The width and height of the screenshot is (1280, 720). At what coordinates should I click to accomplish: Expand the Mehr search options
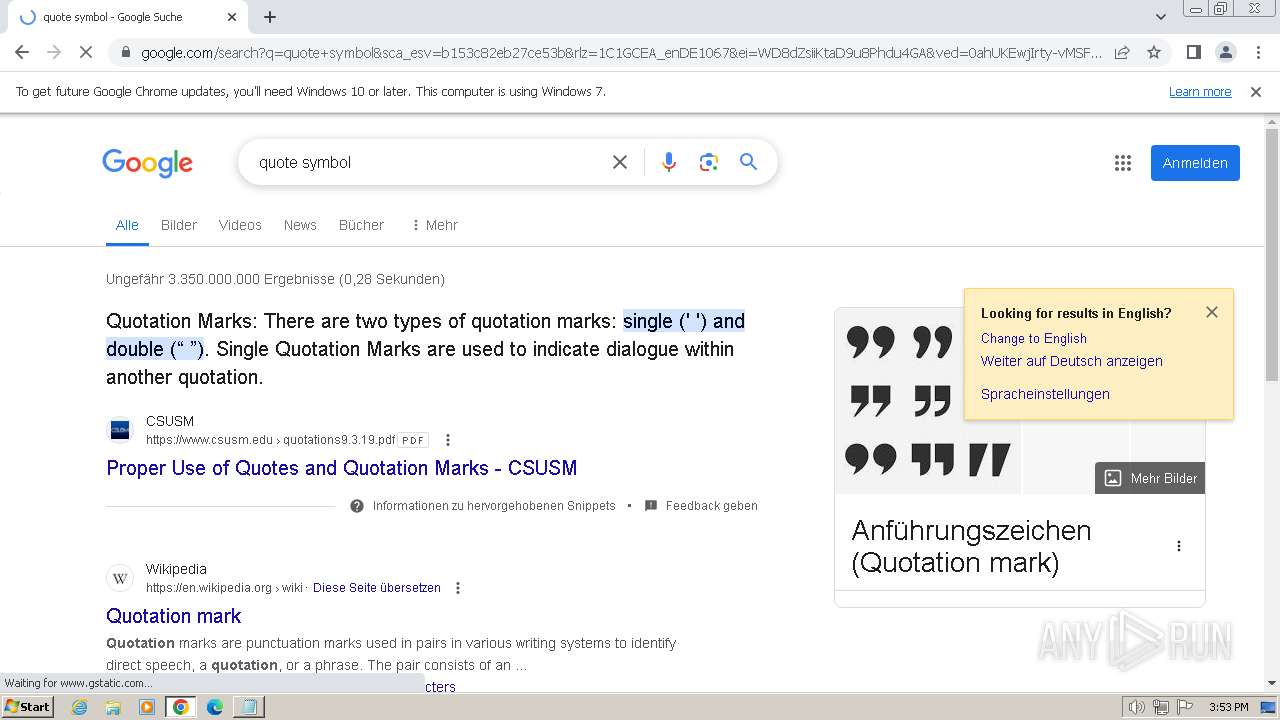point(434,225)
